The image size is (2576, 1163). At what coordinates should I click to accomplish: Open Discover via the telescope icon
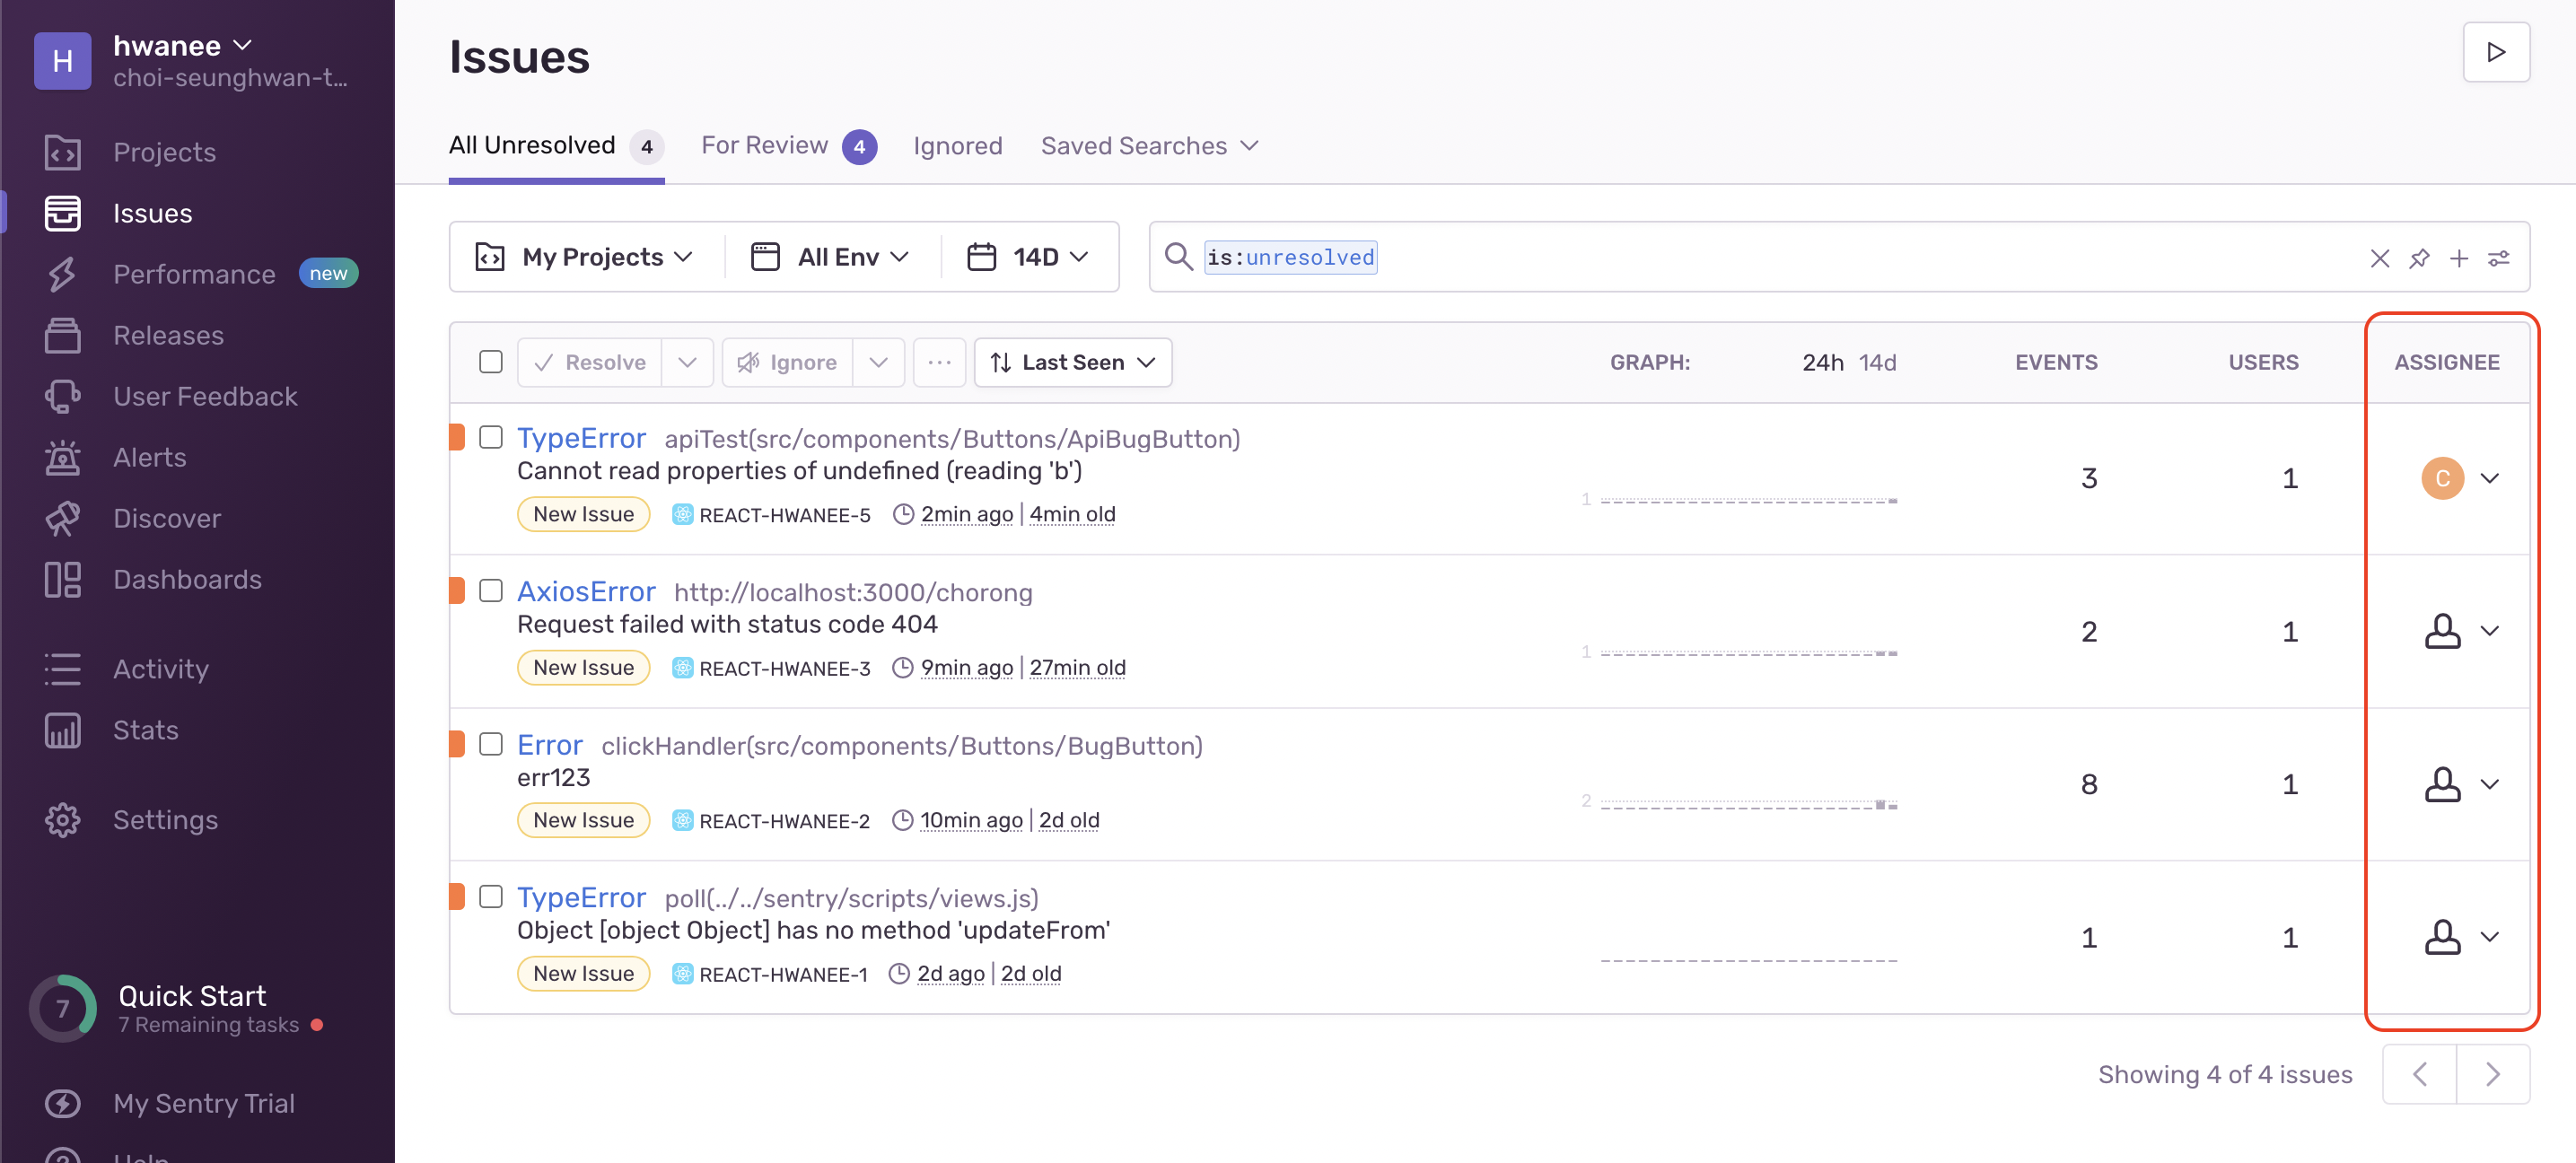(62, 518)
